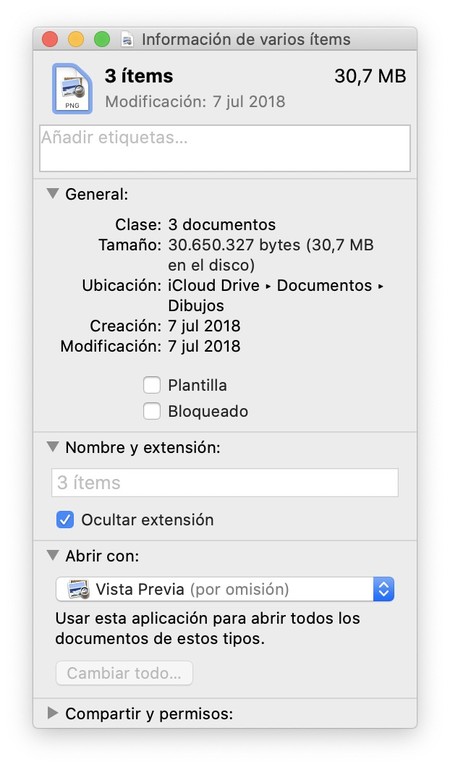Image resolution: width=450 pixels, height=767 pixels.
Task: Expand the Compartir y permisos section
Action: tap(52, 713)
